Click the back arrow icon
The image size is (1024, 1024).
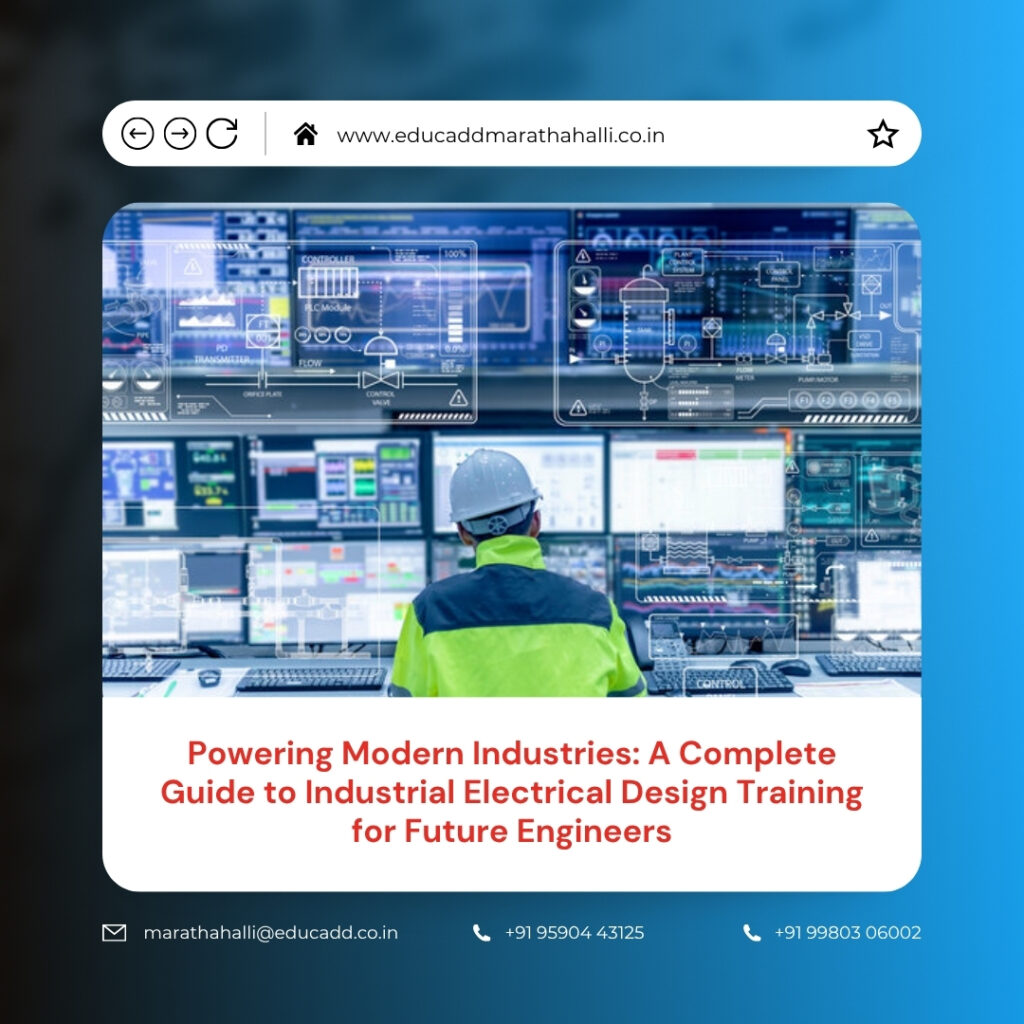137,134
